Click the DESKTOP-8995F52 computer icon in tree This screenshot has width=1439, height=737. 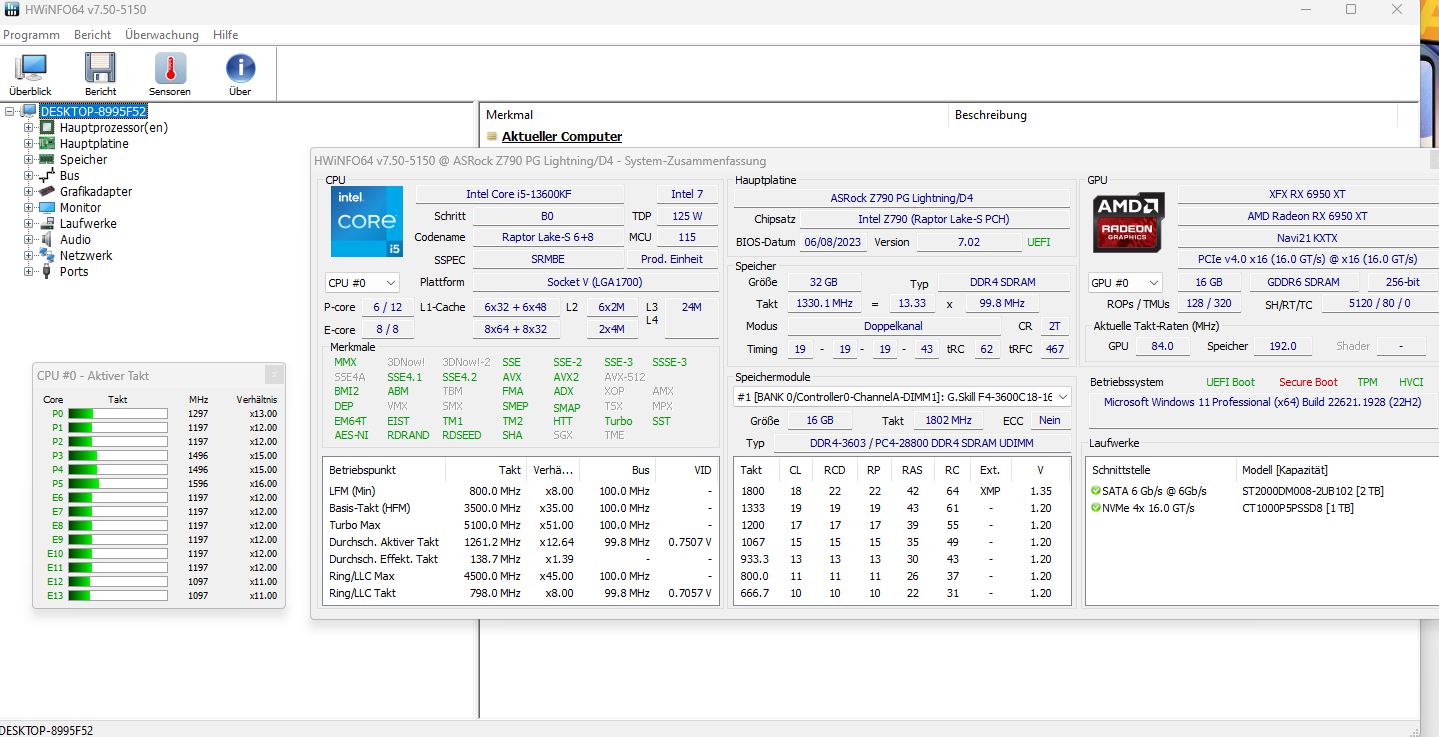tap(29, 112)
